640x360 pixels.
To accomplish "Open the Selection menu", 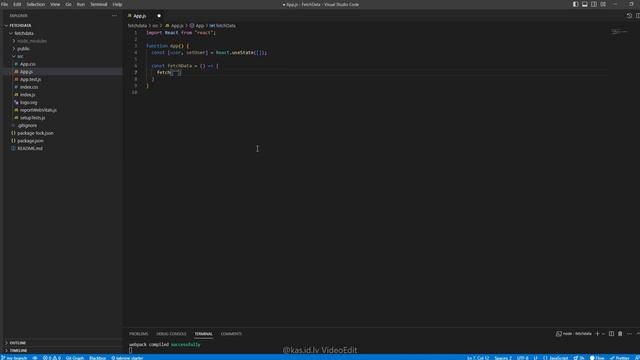I will [36, 4].
